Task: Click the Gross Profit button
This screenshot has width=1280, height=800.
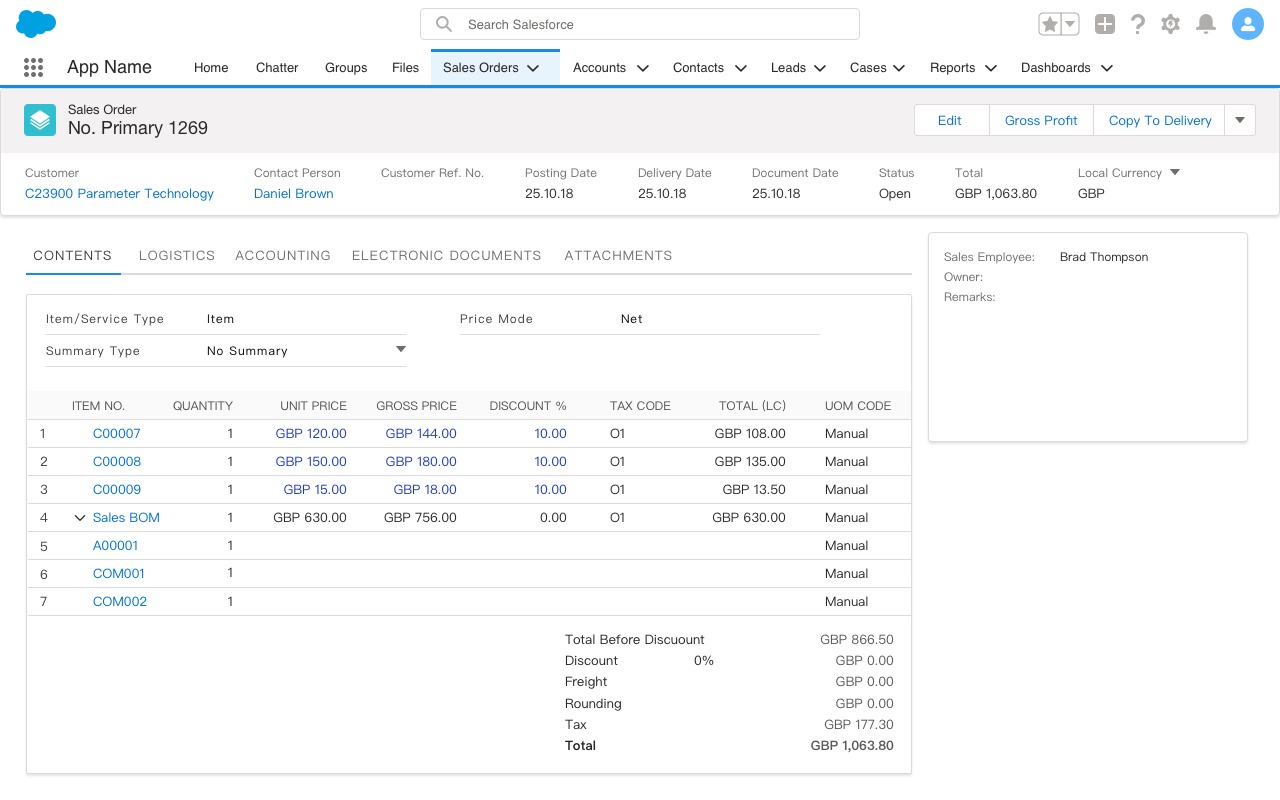Action: pos(1040,119)
